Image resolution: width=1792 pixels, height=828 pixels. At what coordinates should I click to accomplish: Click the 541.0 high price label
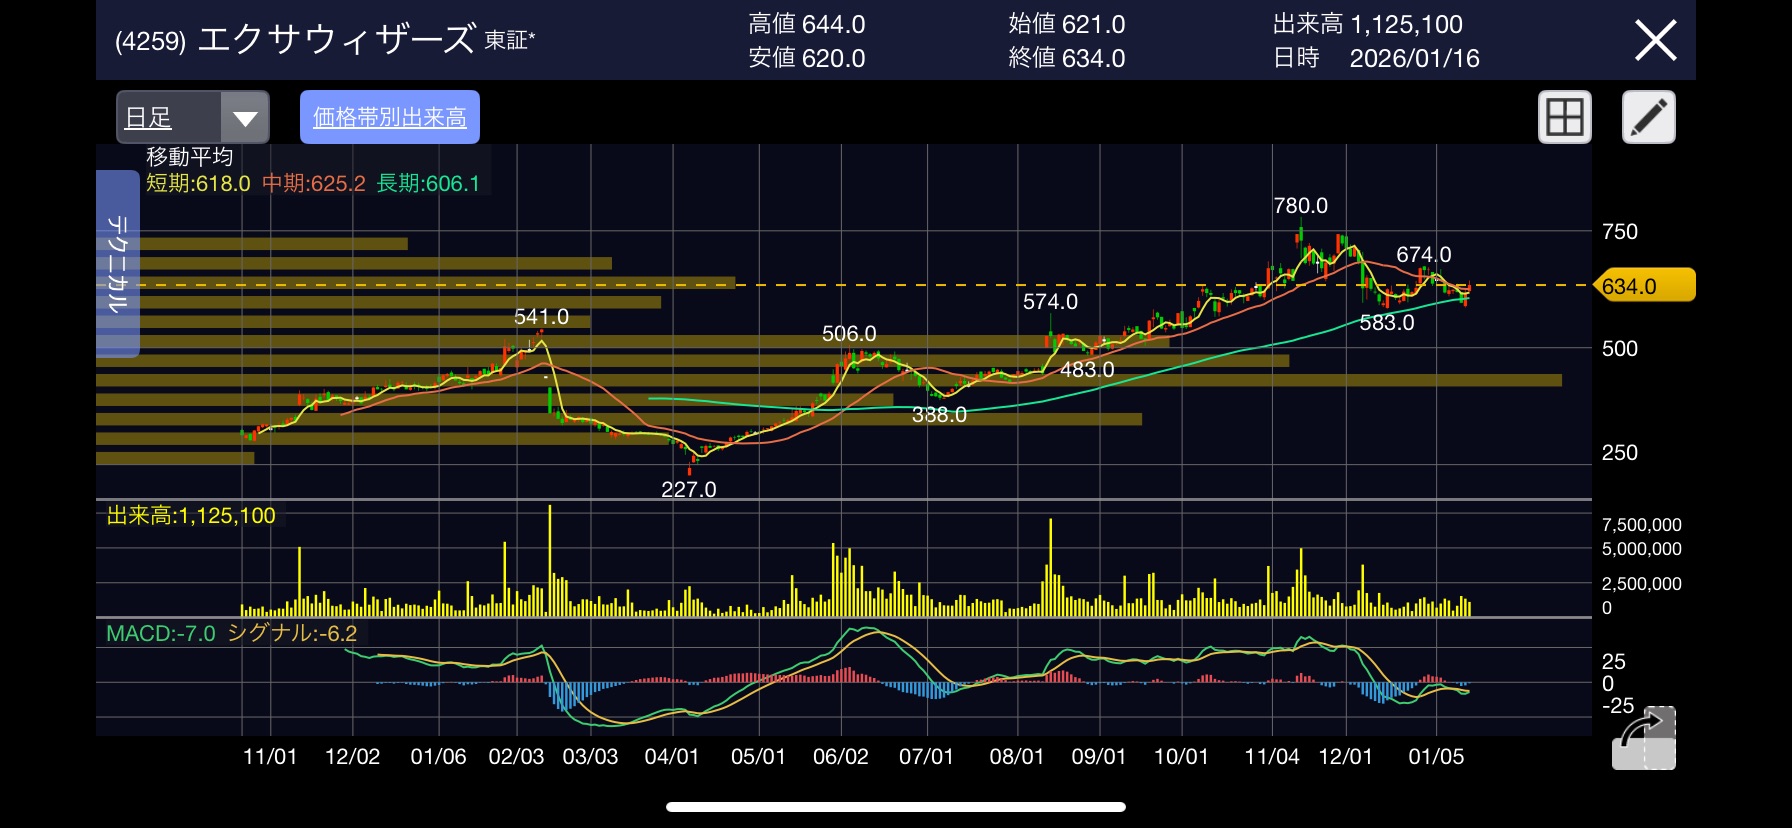541,317
